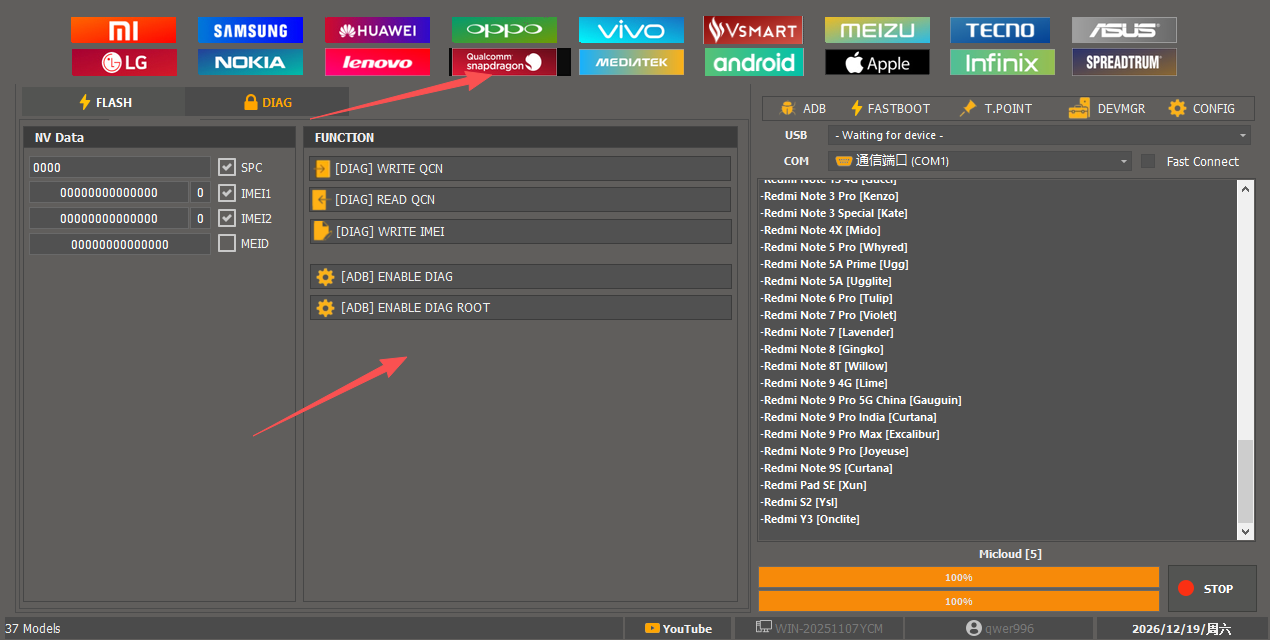The width and height of the screenshot is (1270, 640).
Task: Toggle the IMEI2 checkbox
Action: click(227, 218)
